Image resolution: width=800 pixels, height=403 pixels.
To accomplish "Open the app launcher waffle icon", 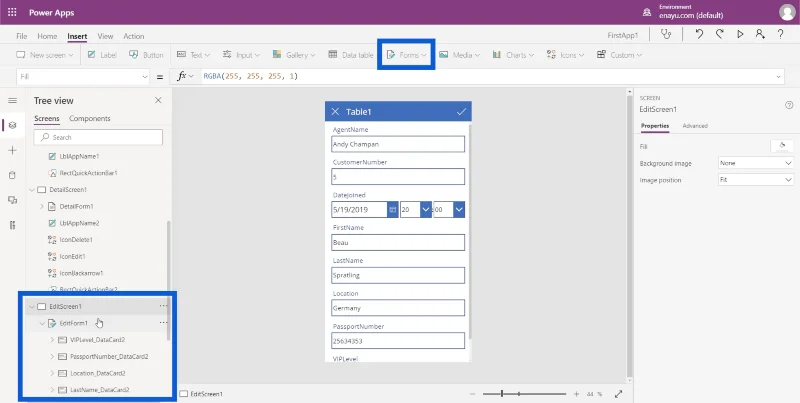I will click(x=12, y=12).
